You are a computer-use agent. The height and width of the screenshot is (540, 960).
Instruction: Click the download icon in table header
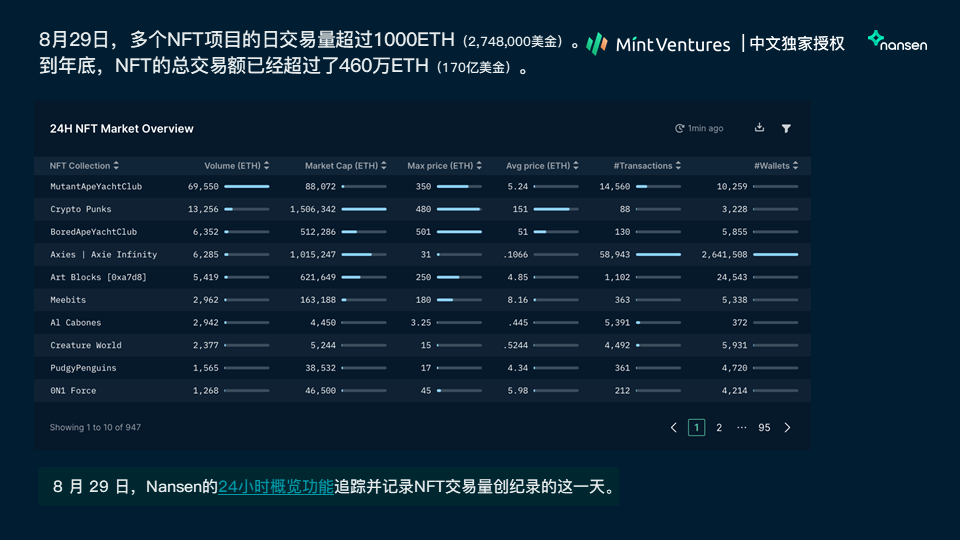click(x=759, y=127)
